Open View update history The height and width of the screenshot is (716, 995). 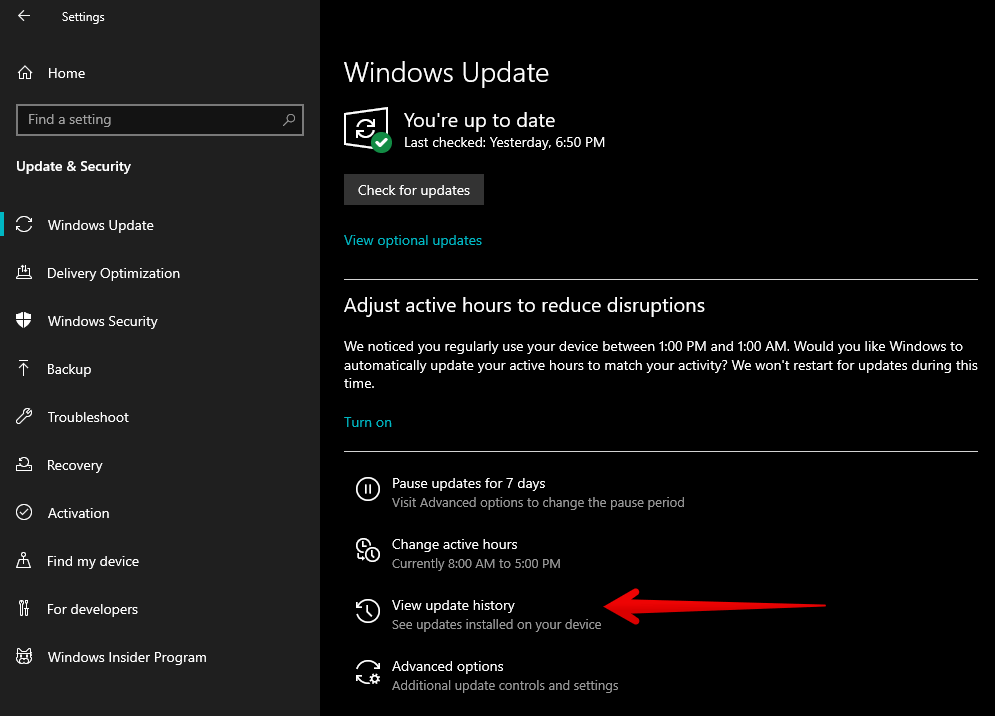point(453,605)
